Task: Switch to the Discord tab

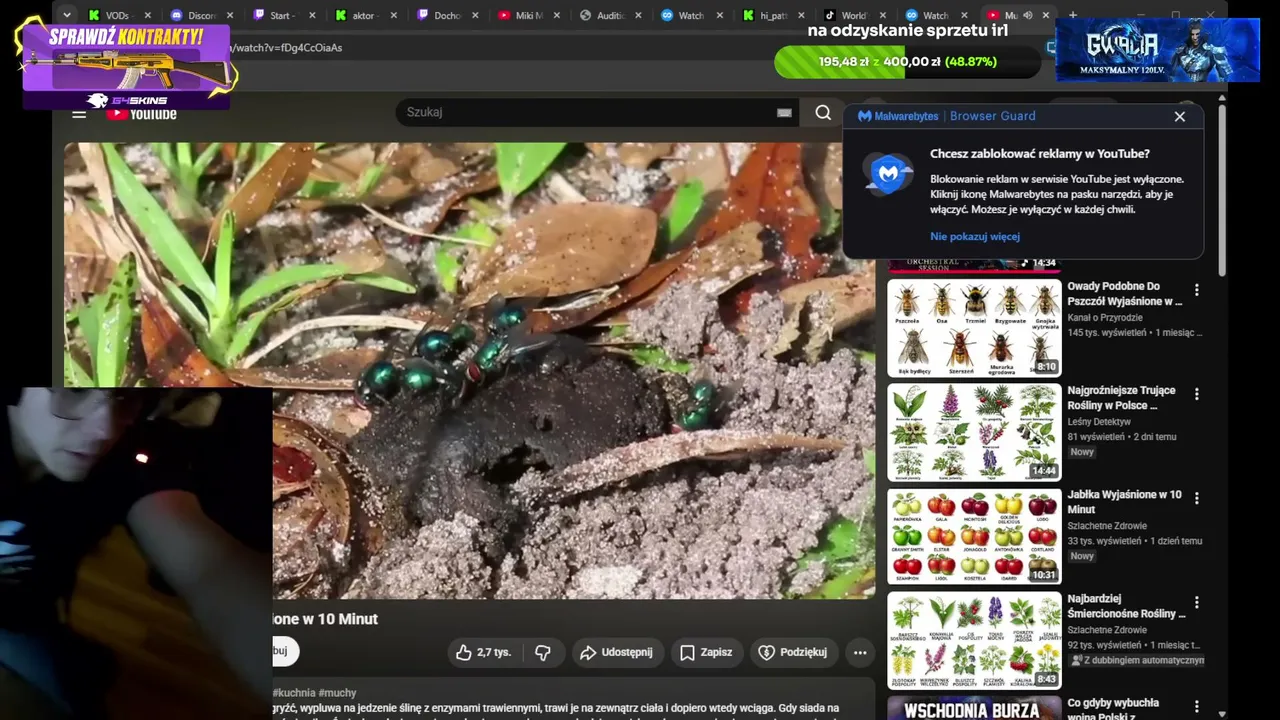Action: tap(200, 16)
